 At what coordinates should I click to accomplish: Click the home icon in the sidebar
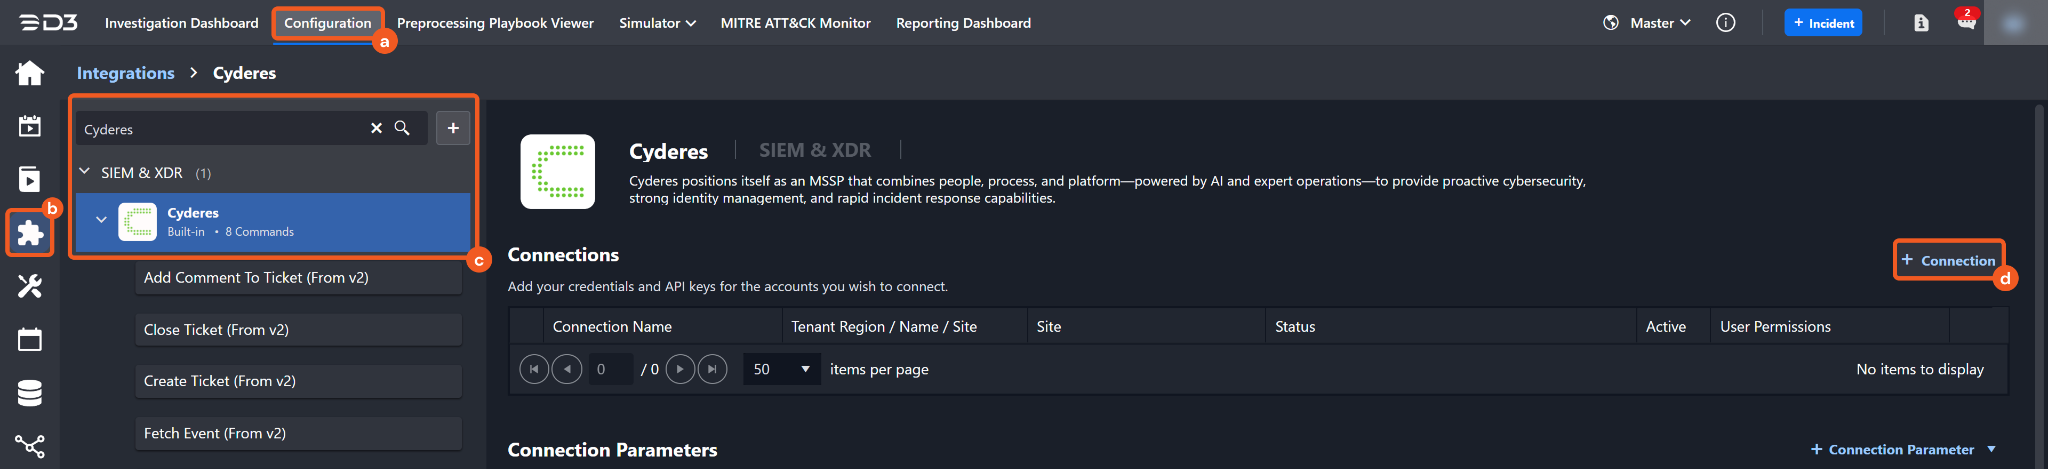pos(30,73)
